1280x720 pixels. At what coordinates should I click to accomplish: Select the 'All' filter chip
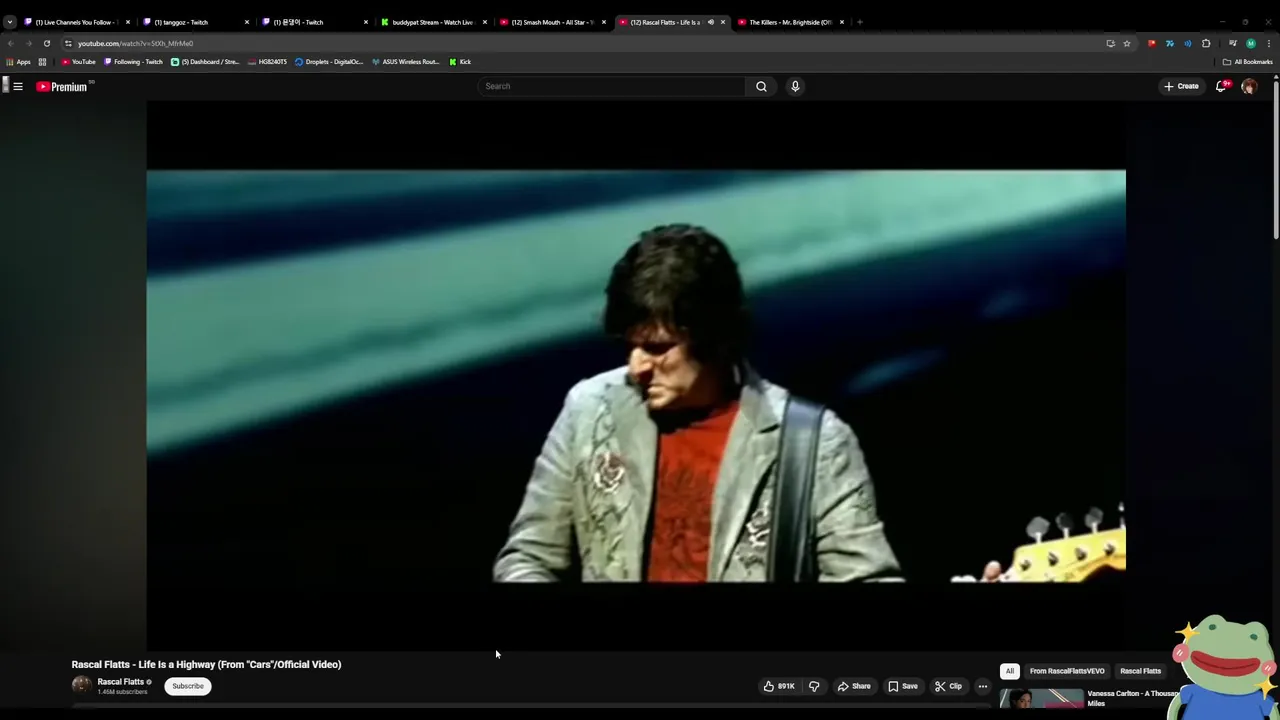tap(1010, 671)
